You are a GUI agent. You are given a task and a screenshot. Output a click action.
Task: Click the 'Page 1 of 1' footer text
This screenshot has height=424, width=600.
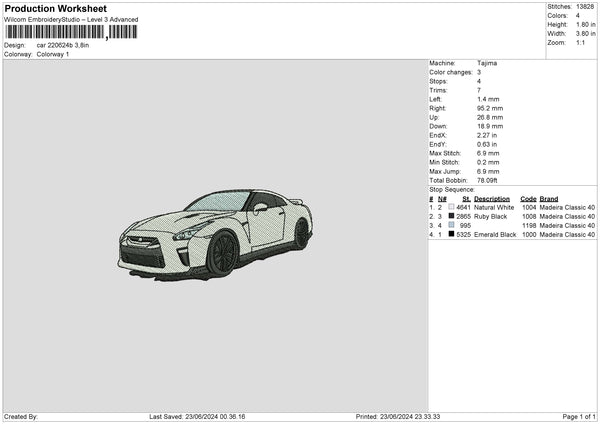point(579,417)
